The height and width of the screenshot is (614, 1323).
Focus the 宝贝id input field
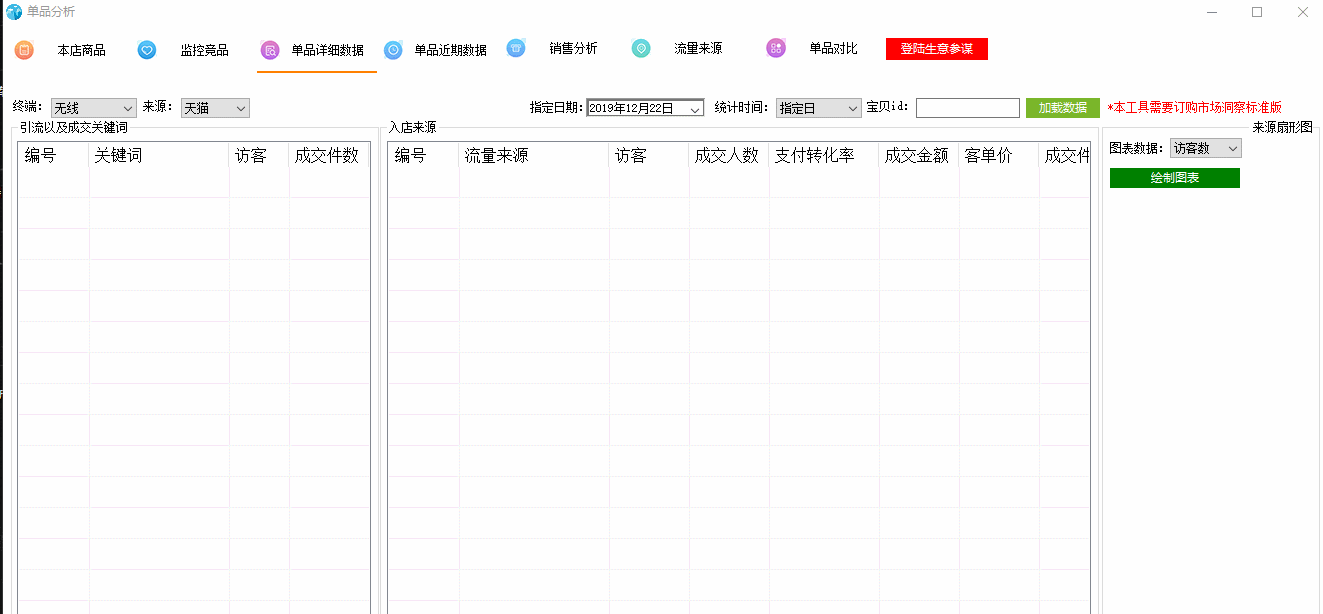click(967, 108)
